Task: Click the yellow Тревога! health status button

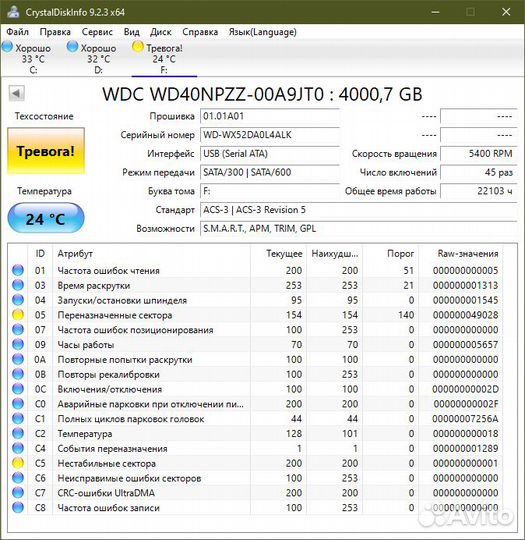Action: (x=46, y=151)
